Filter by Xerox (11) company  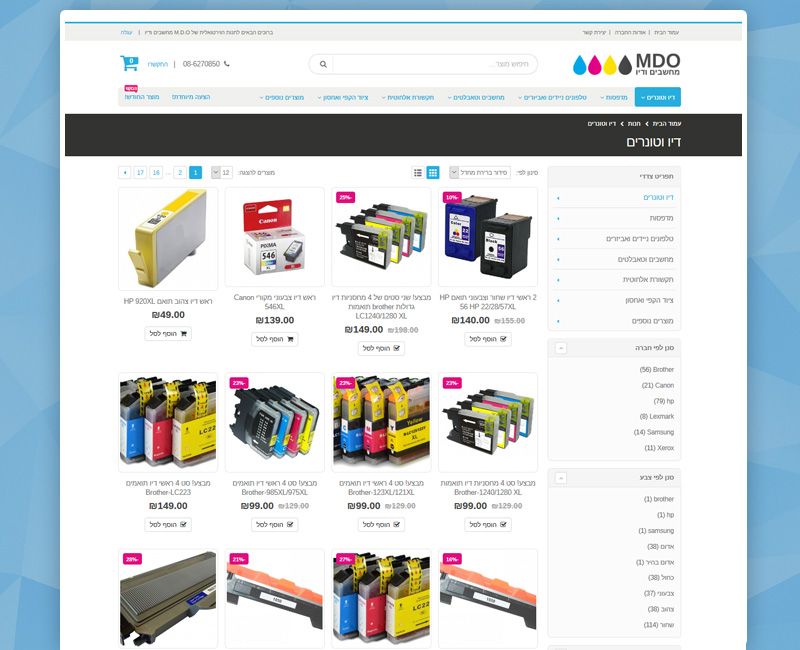coord(659,448)
